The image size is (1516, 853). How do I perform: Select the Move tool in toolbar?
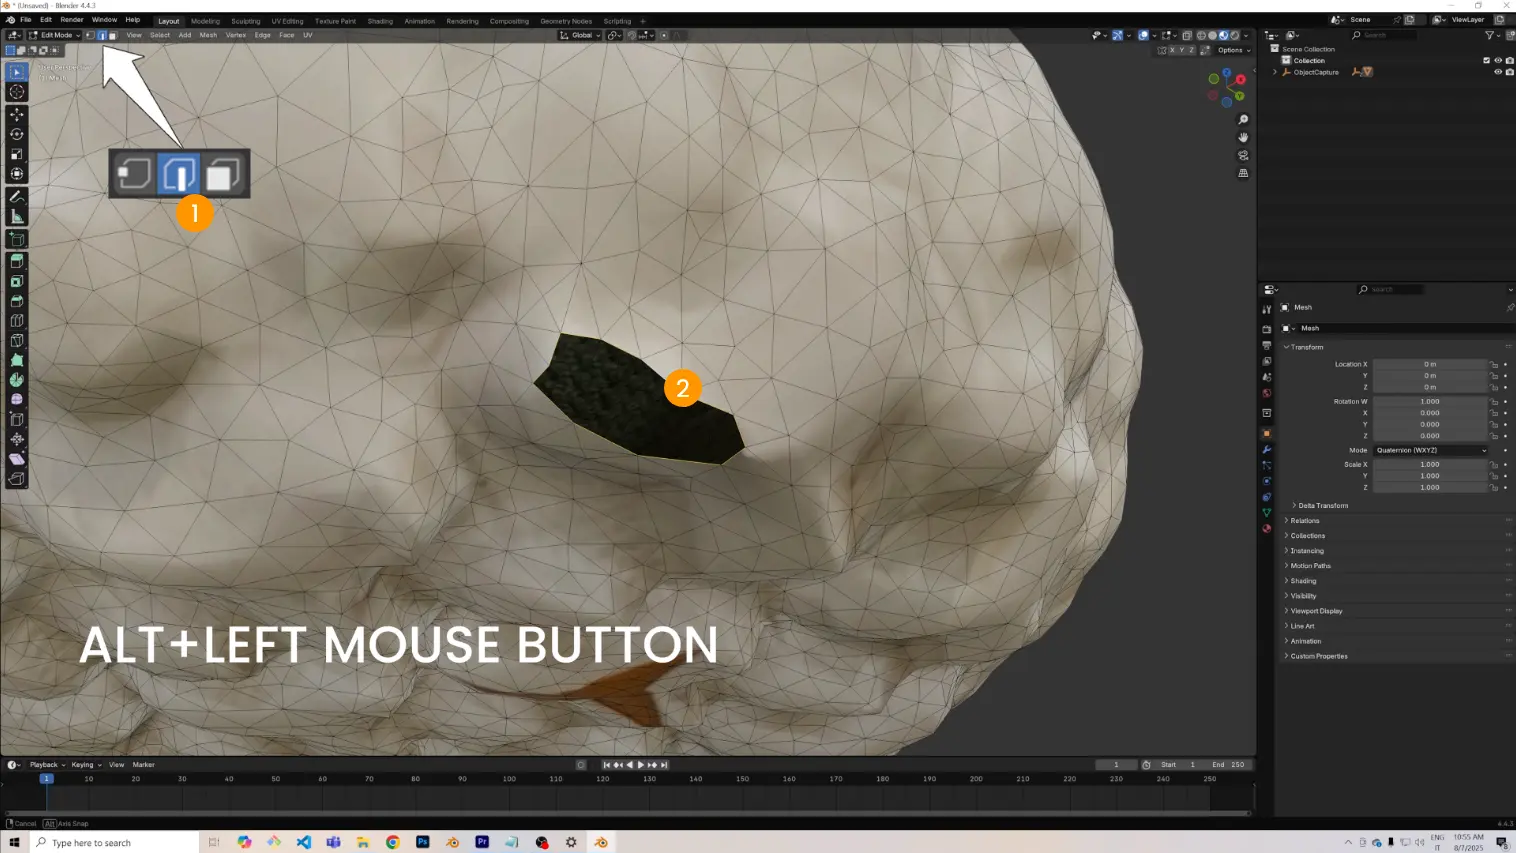click(17, 114)
